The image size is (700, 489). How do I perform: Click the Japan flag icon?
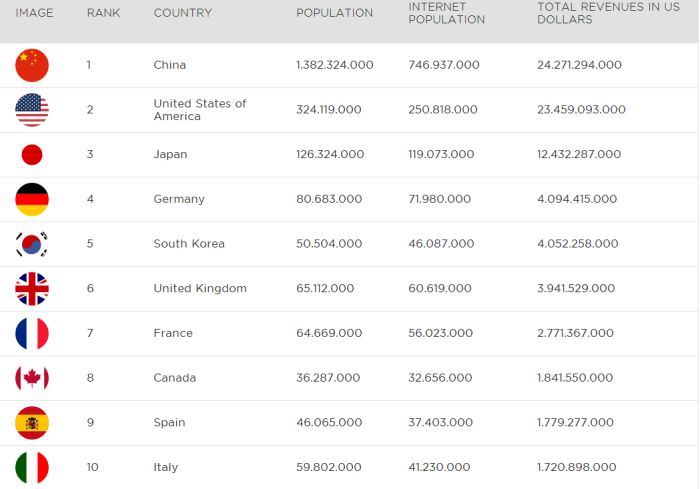(x=32, y=155)
